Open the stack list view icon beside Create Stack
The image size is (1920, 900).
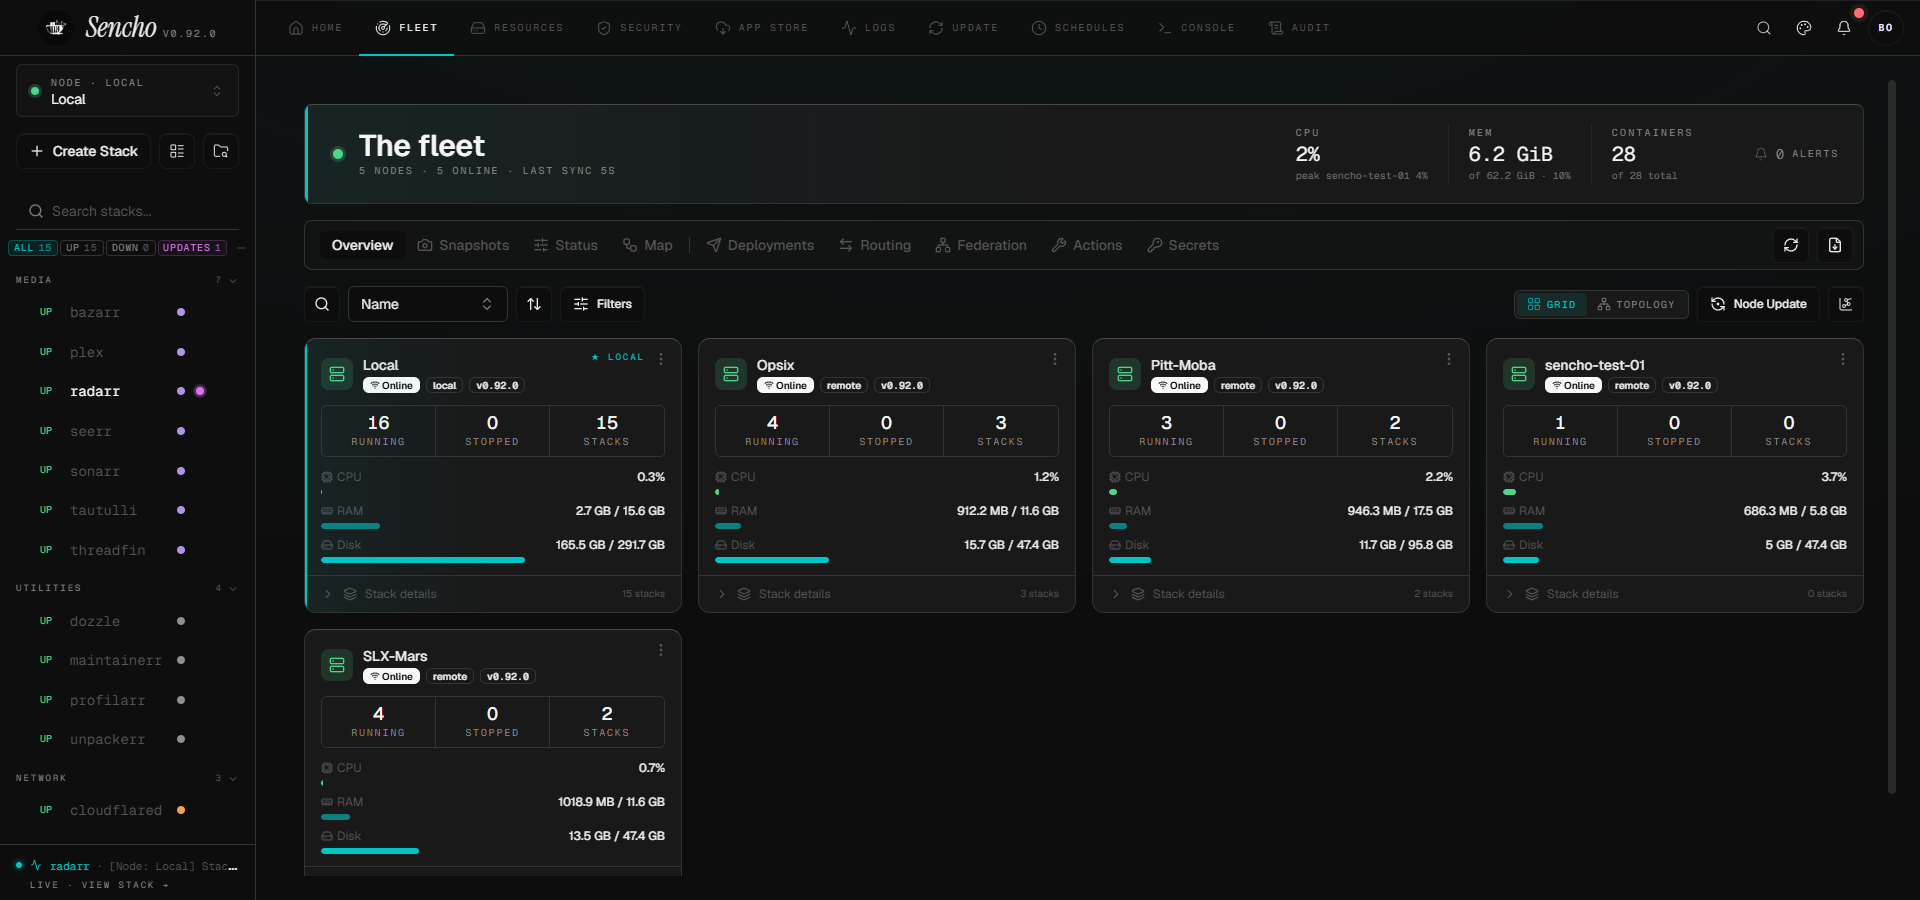[177, 151]
